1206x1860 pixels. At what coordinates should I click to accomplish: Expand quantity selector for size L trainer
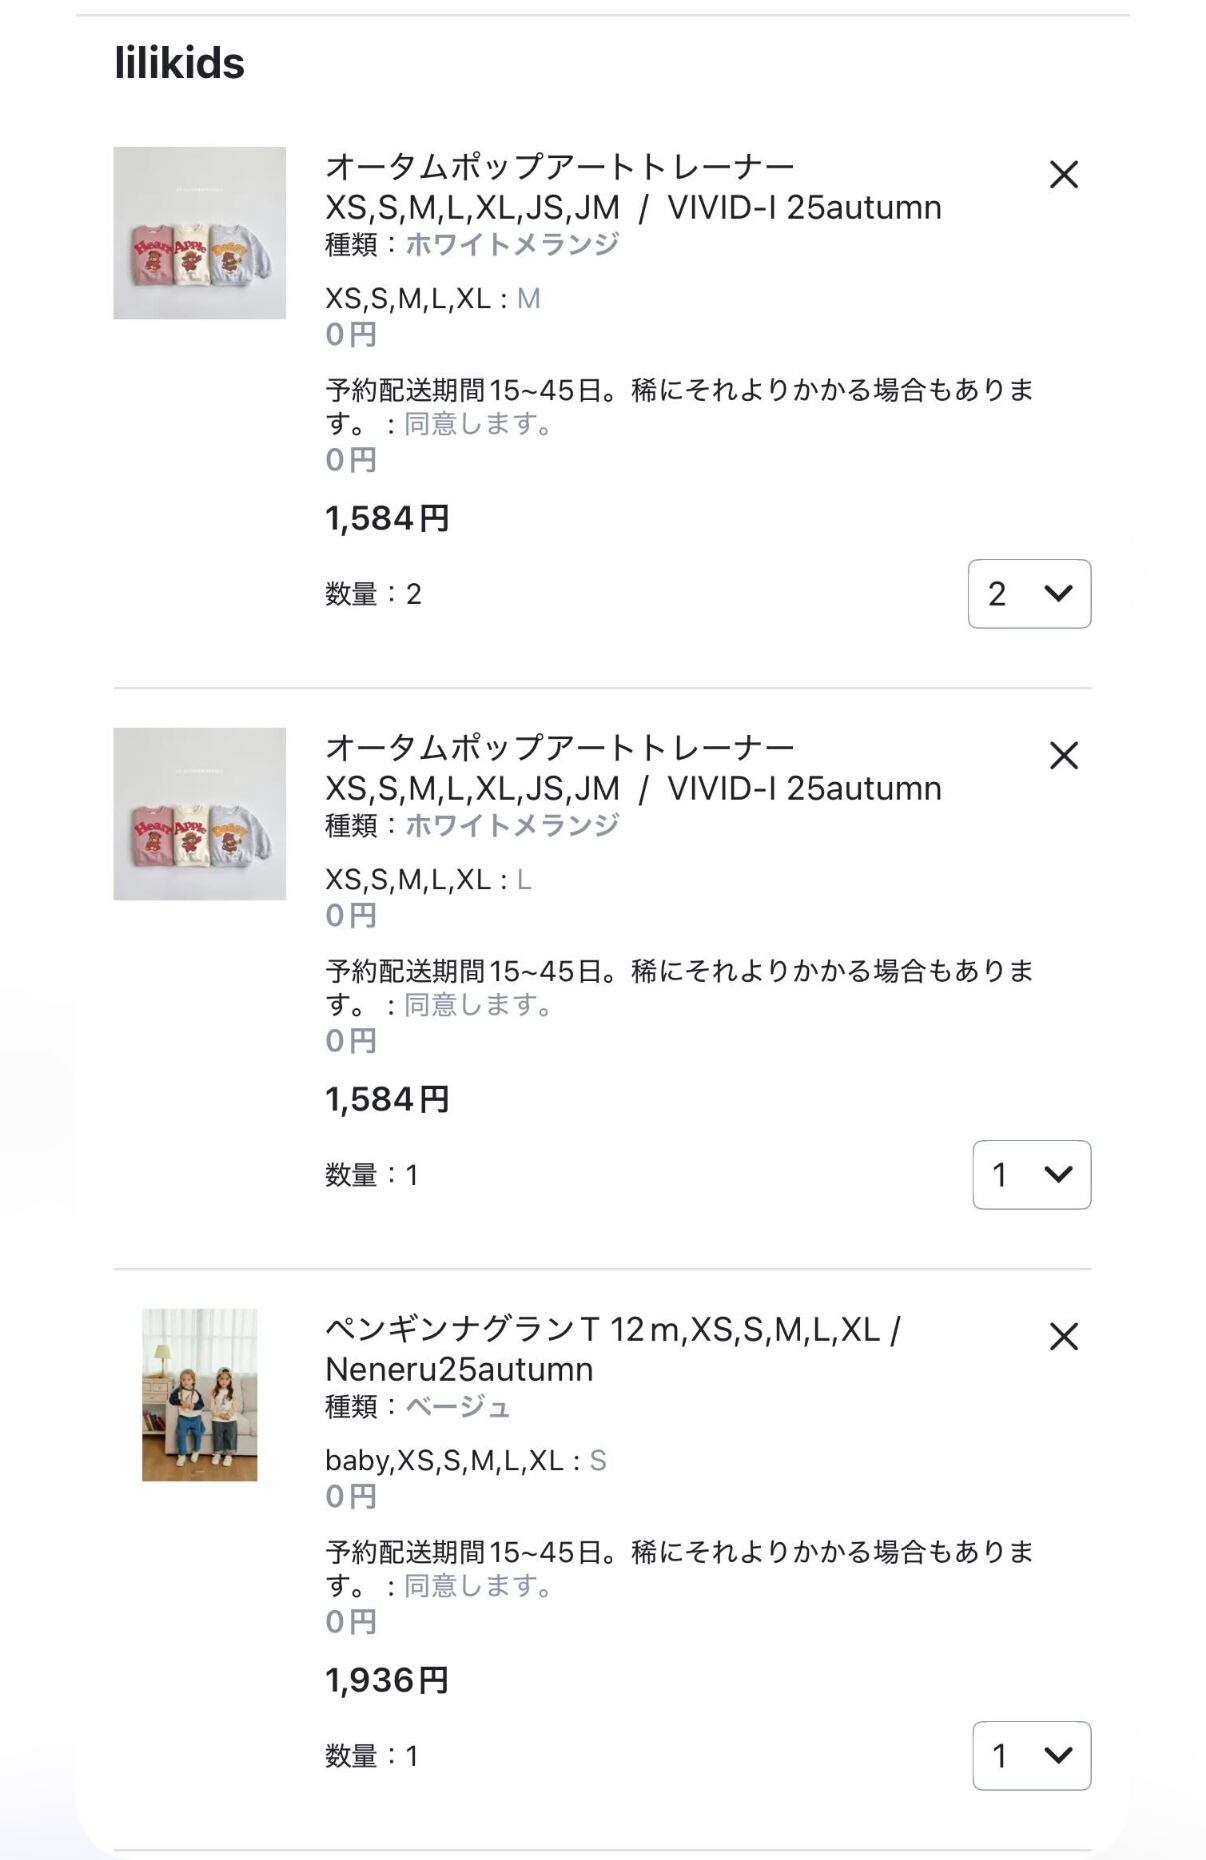[1031, 1175]
